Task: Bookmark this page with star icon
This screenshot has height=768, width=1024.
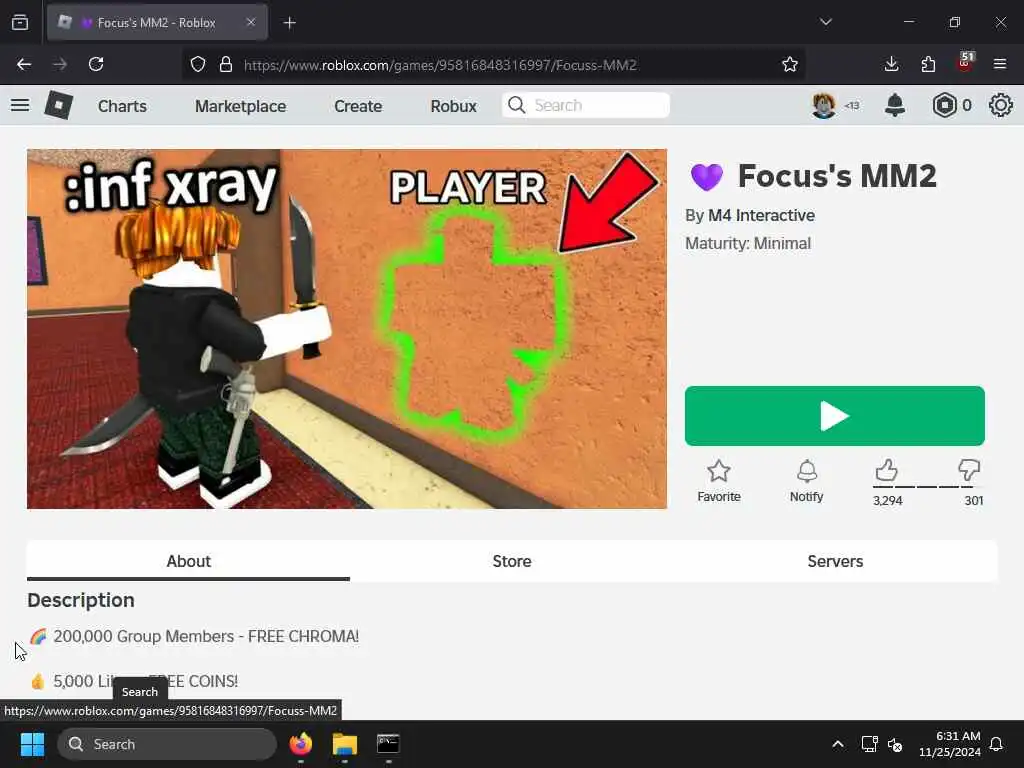Action: coord(790,64)
